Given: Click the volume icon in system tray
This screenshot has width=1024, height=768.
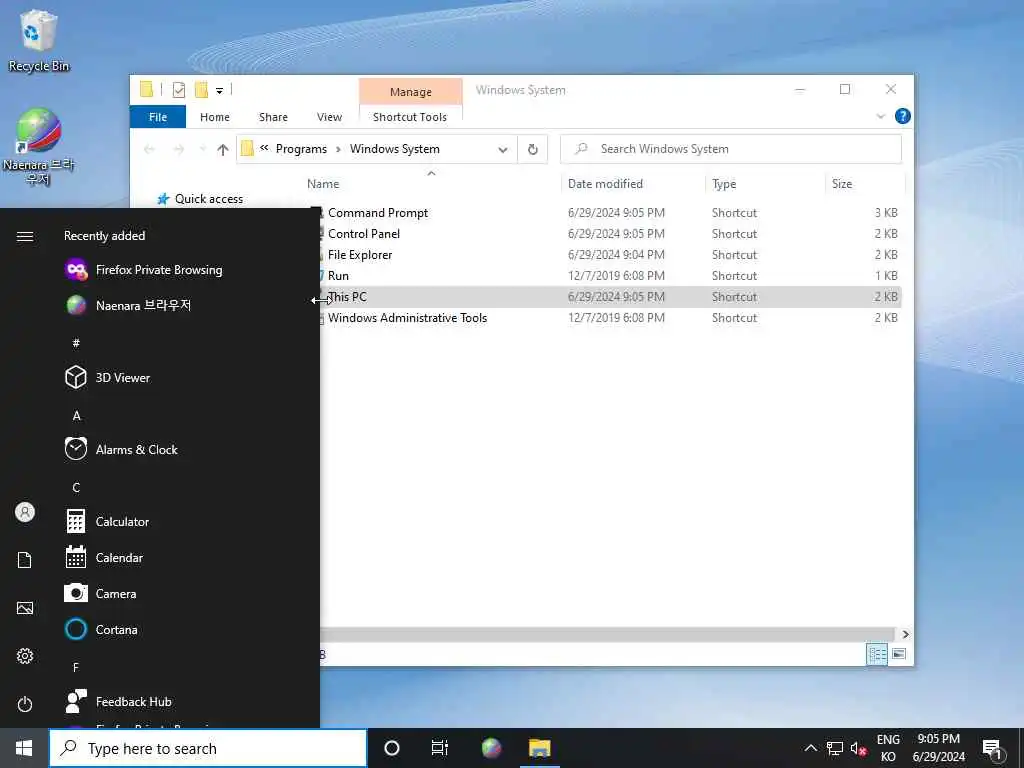Looking at the screenshot, I should (x=857, y=748).
